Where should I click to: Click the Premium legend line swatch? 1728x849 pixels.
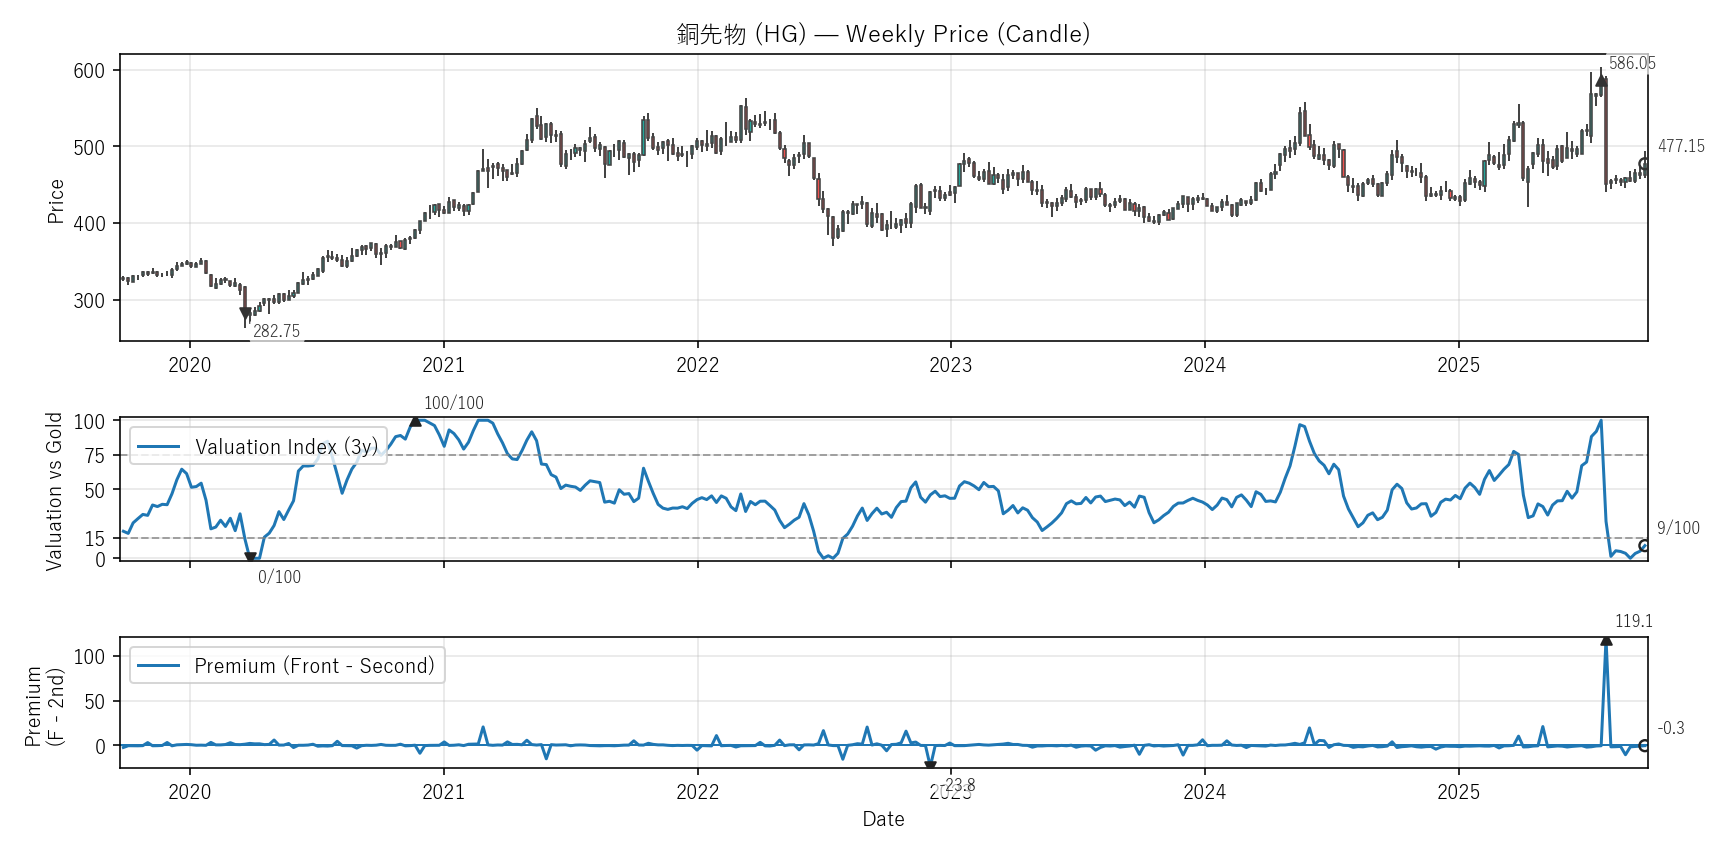(158, 666)
